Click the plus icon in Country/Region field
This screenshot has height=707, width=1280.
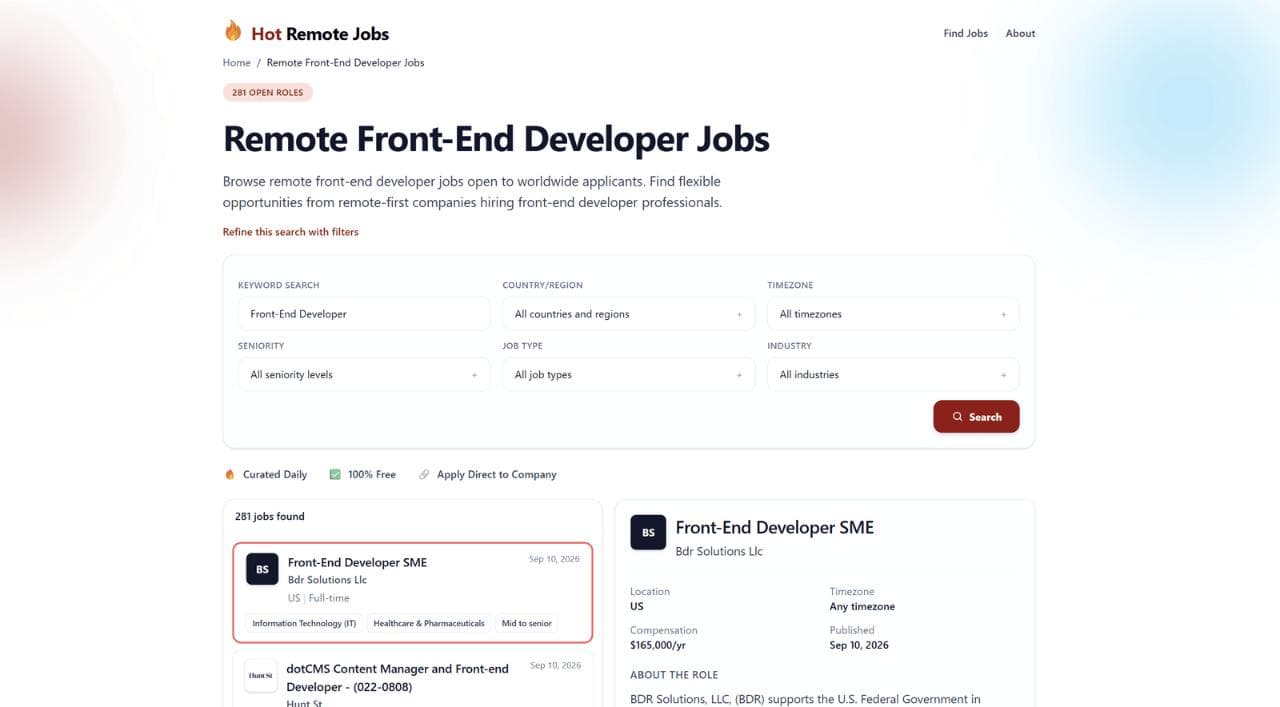point(739,314)
